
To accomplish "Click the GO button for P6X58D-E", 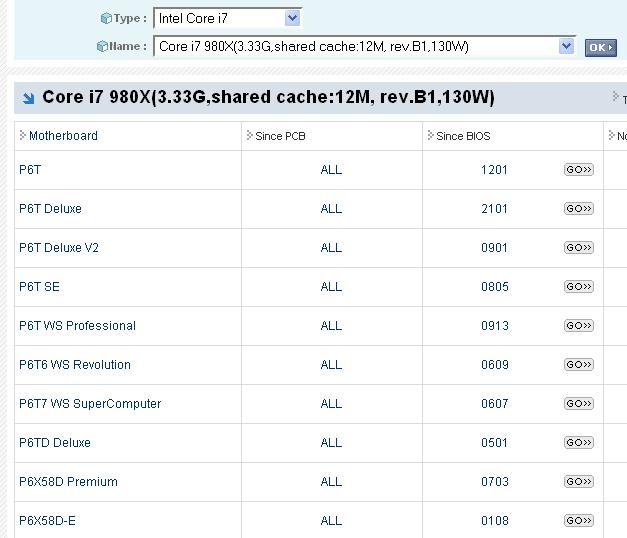I will (x=579, y=520).
